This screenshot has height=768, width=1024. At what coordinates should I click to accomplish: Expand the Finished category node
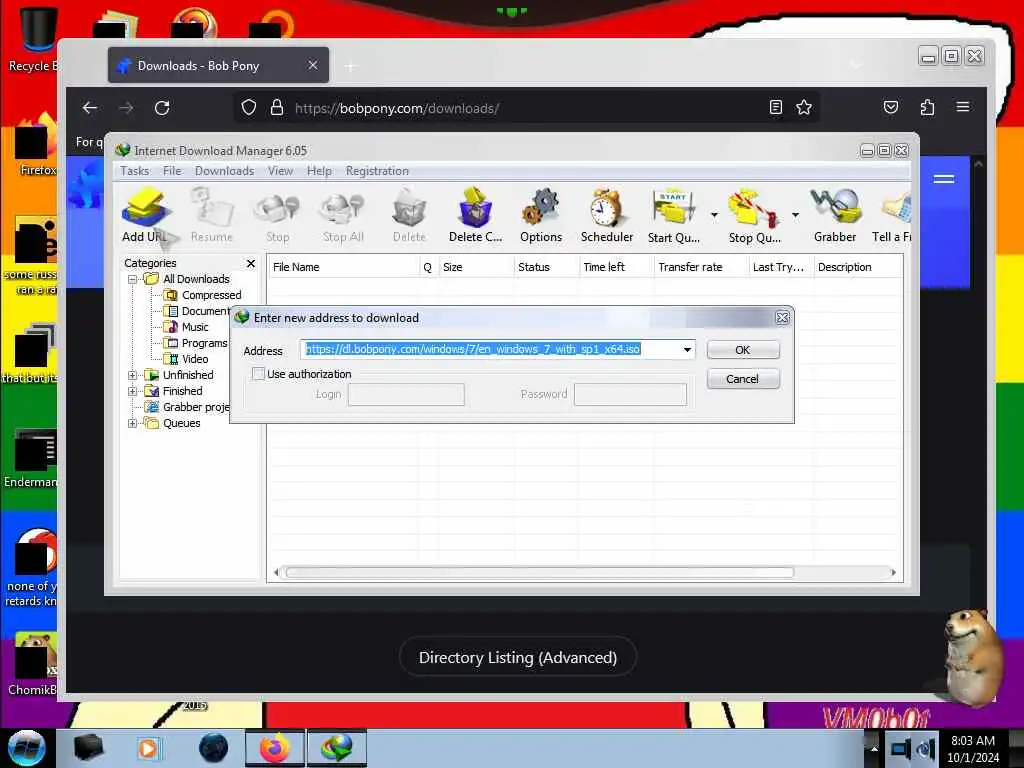132,391
